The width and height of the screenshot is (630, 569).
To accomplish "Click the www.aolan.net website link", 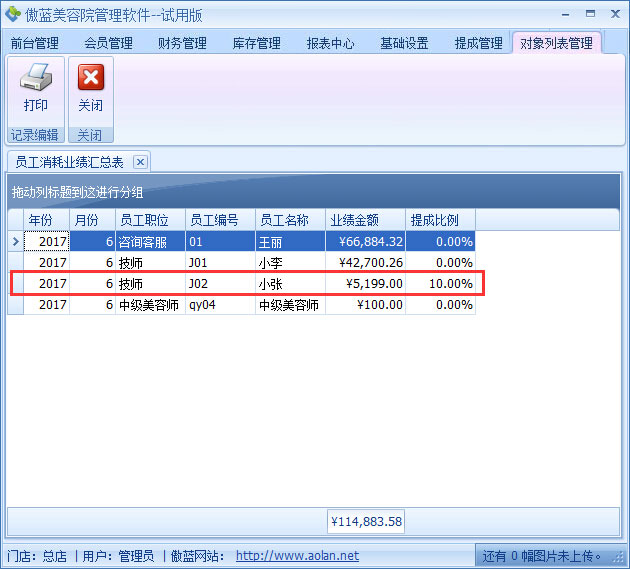I will click(297, 556).
